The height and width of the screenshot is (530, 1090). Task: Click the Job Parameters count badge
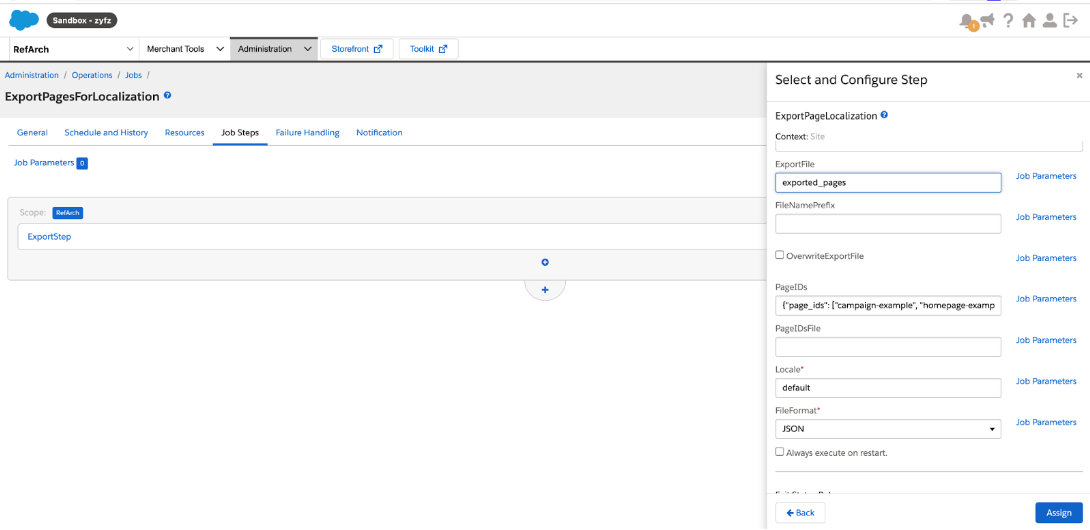tap(82, 163)
